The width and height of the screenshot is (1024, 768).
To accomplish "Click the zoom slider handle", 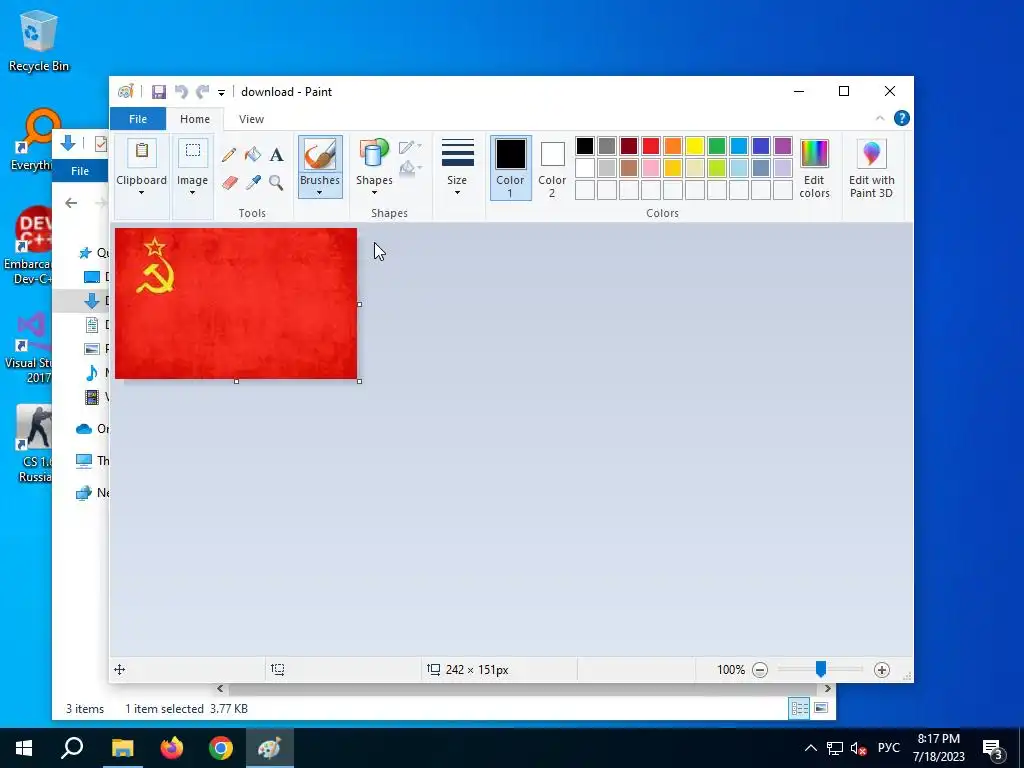I will tap(821, 669).
